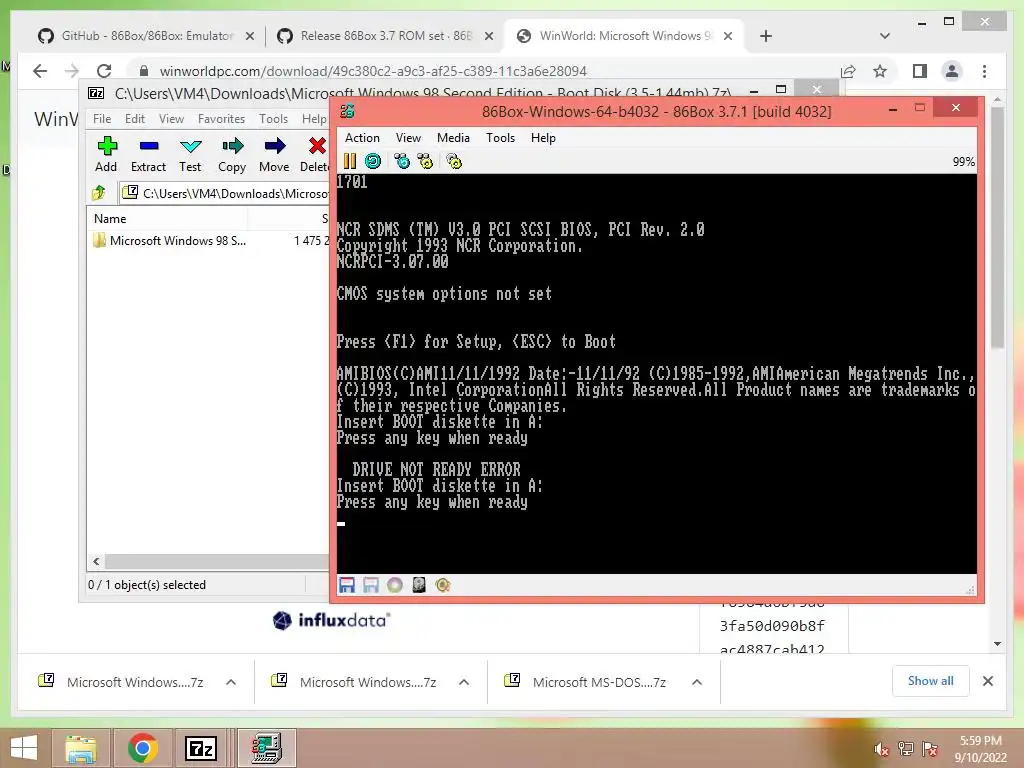
Task: Close the GitHub 86Box/86Box tab
Action: click(249, 36)
